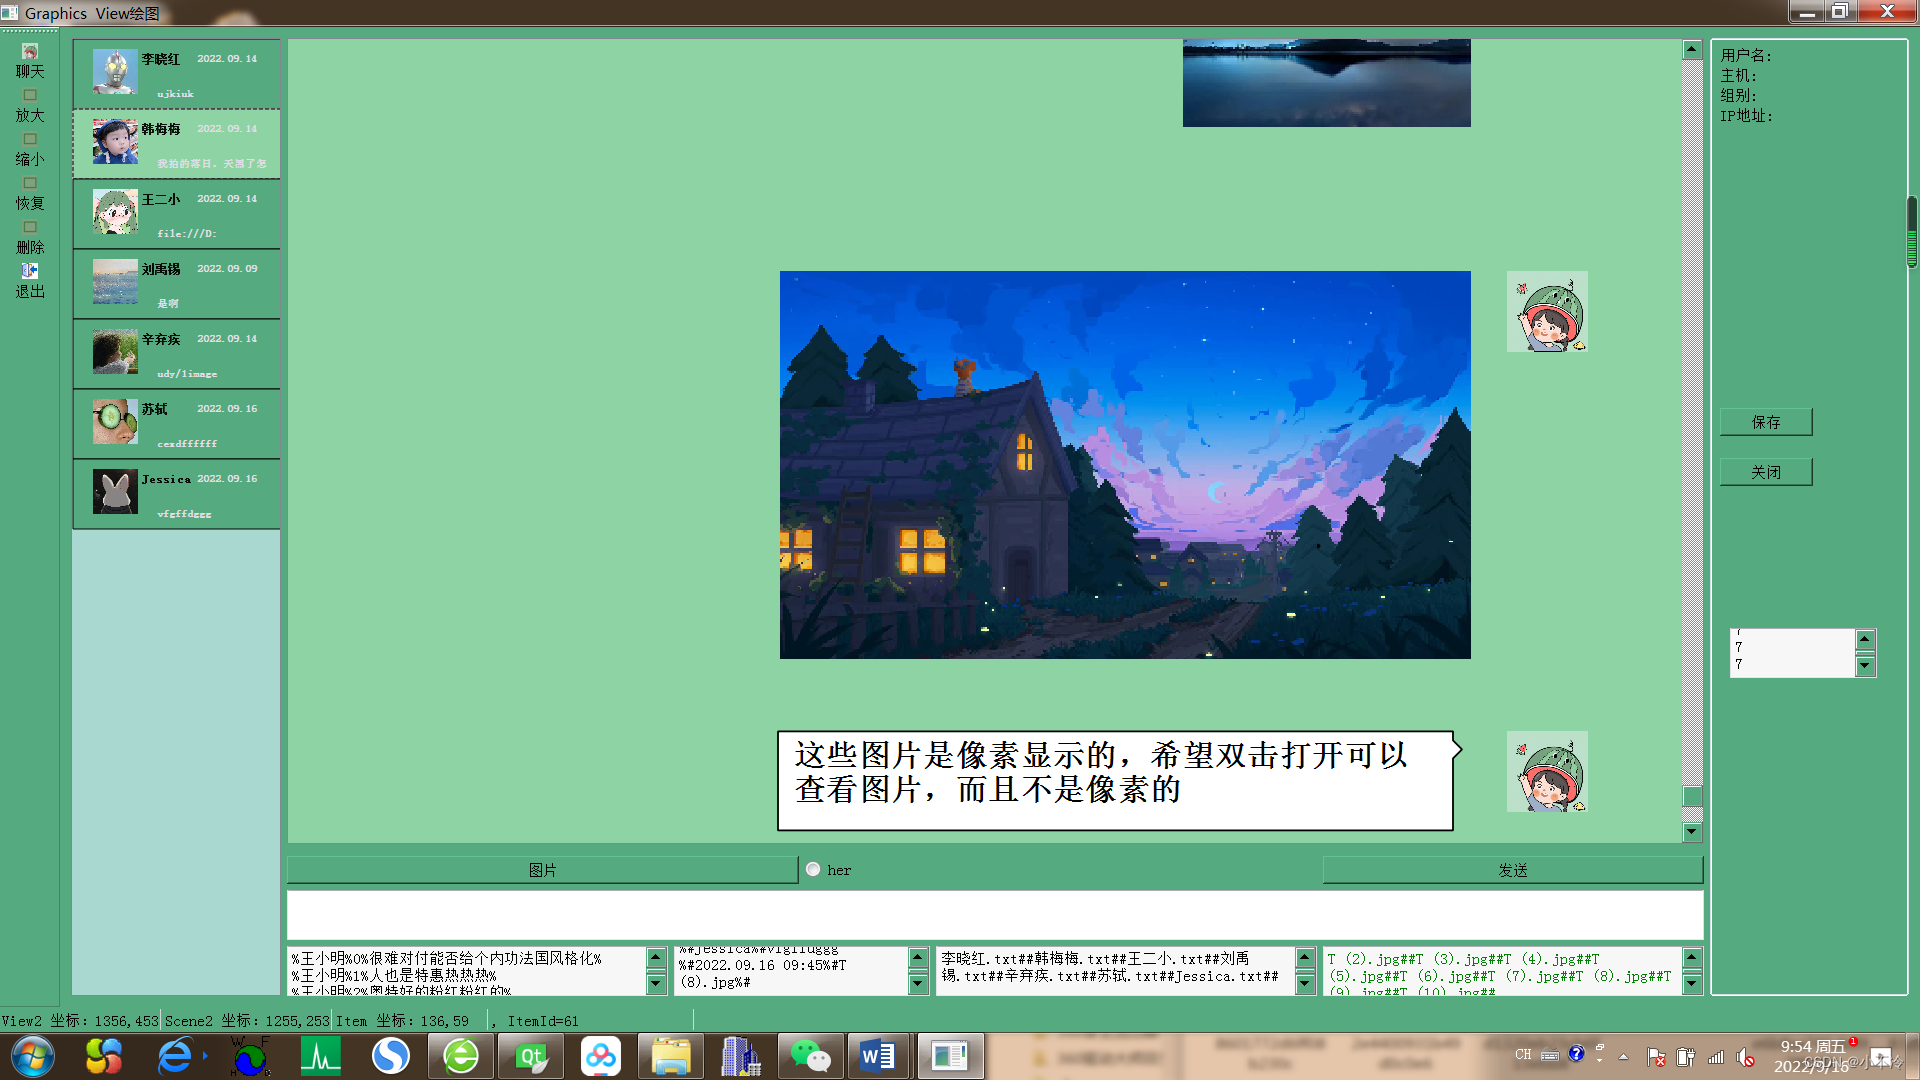Click the message text input field

995,915
